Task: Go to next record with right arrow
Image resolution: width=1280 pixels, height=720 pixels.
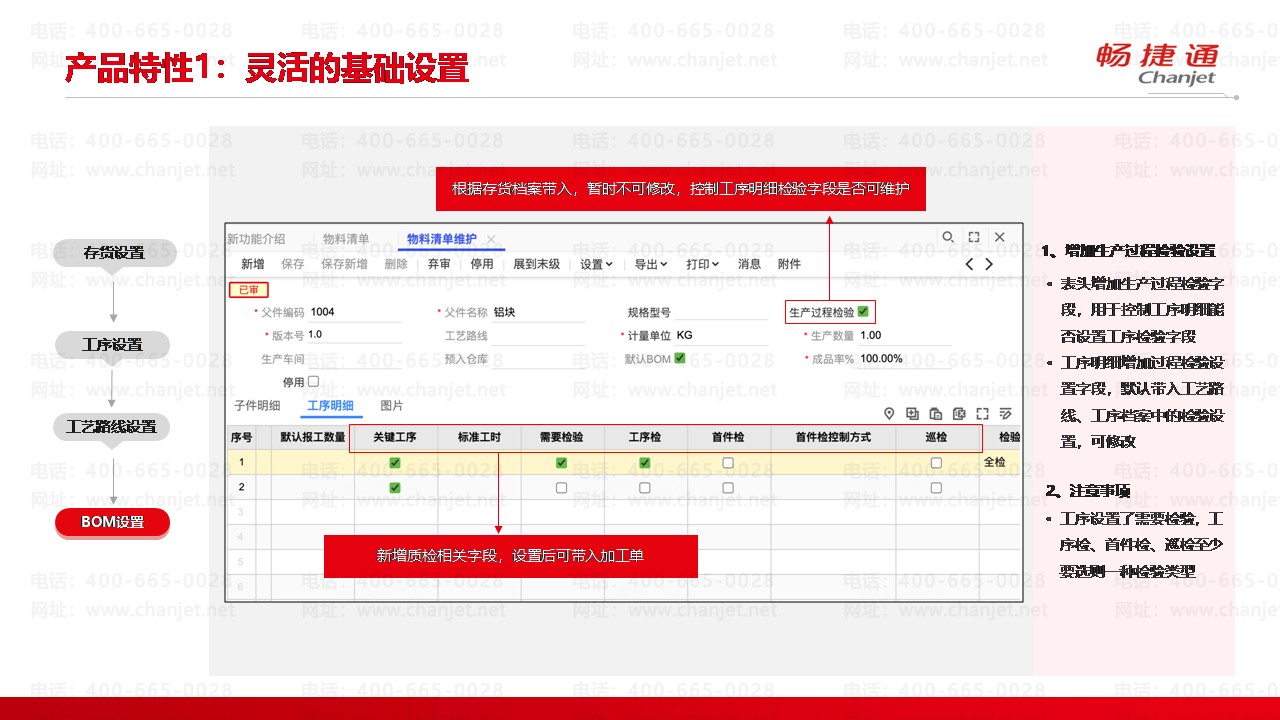Action: pos(989,264)
